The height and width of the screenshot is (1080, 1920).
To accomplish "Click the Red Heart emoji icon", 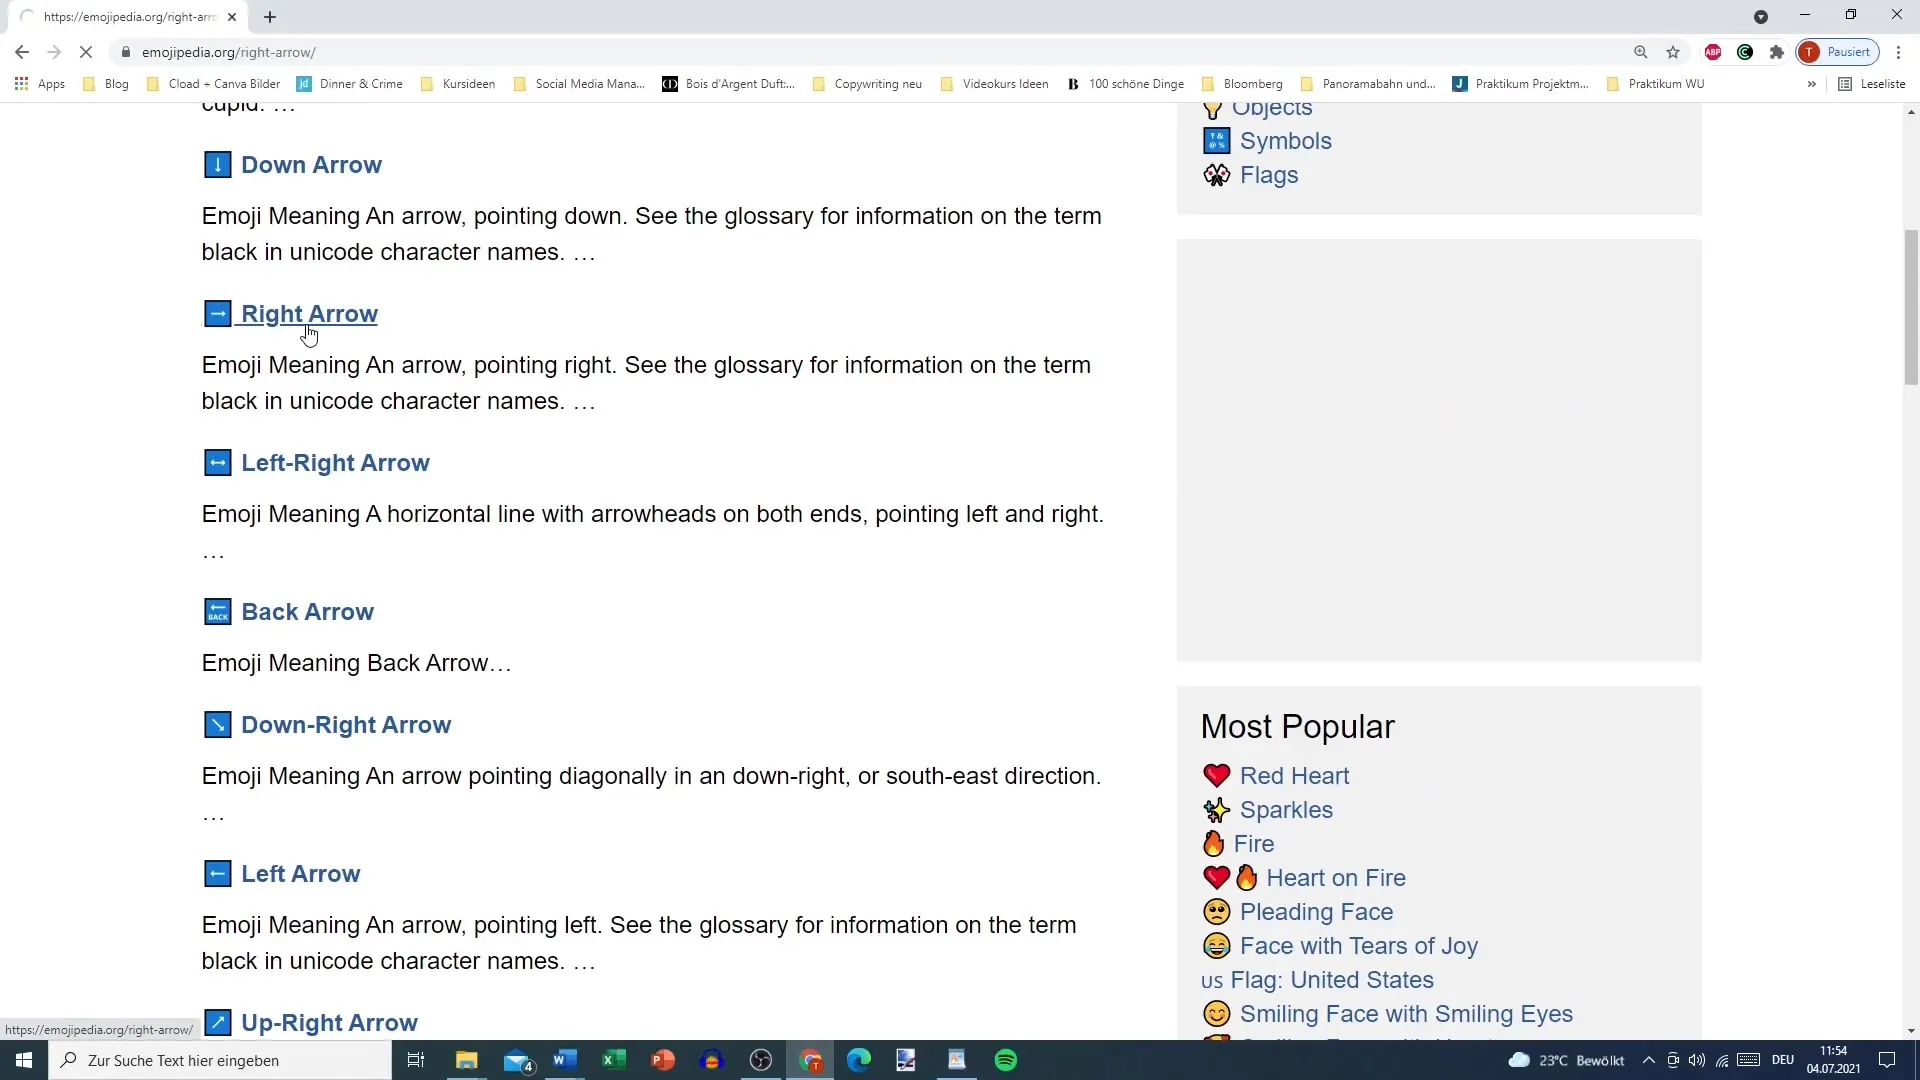I will [x=1213, y=775].
